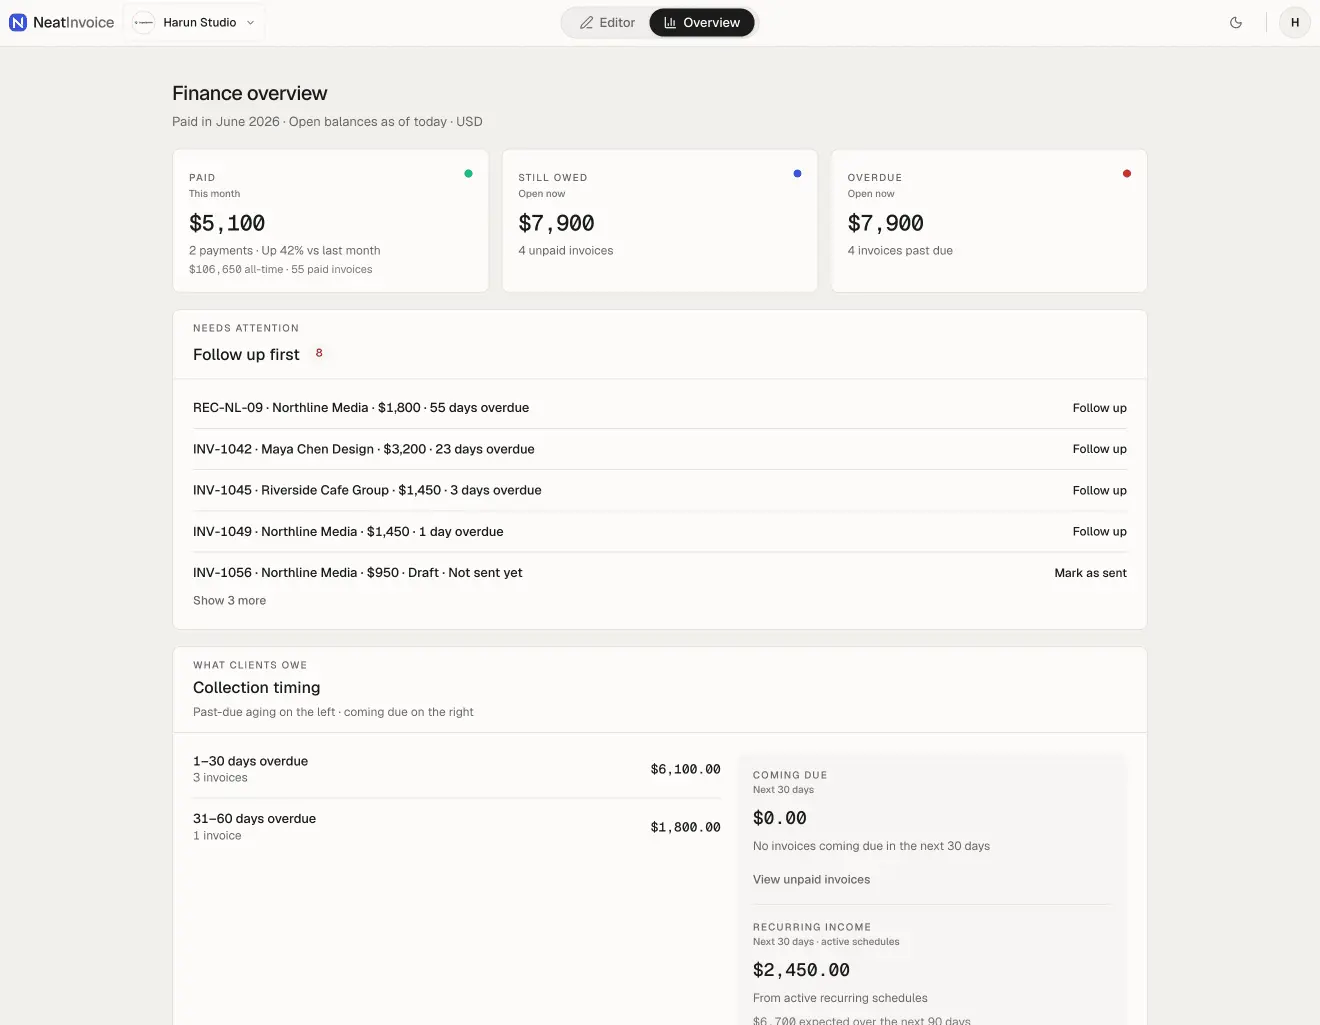Image resolution: width=1320 pixels, height=1025 pixels.
Task: Click the Collection timing heading
Action: pyautogui.click(x=257, y=687)
